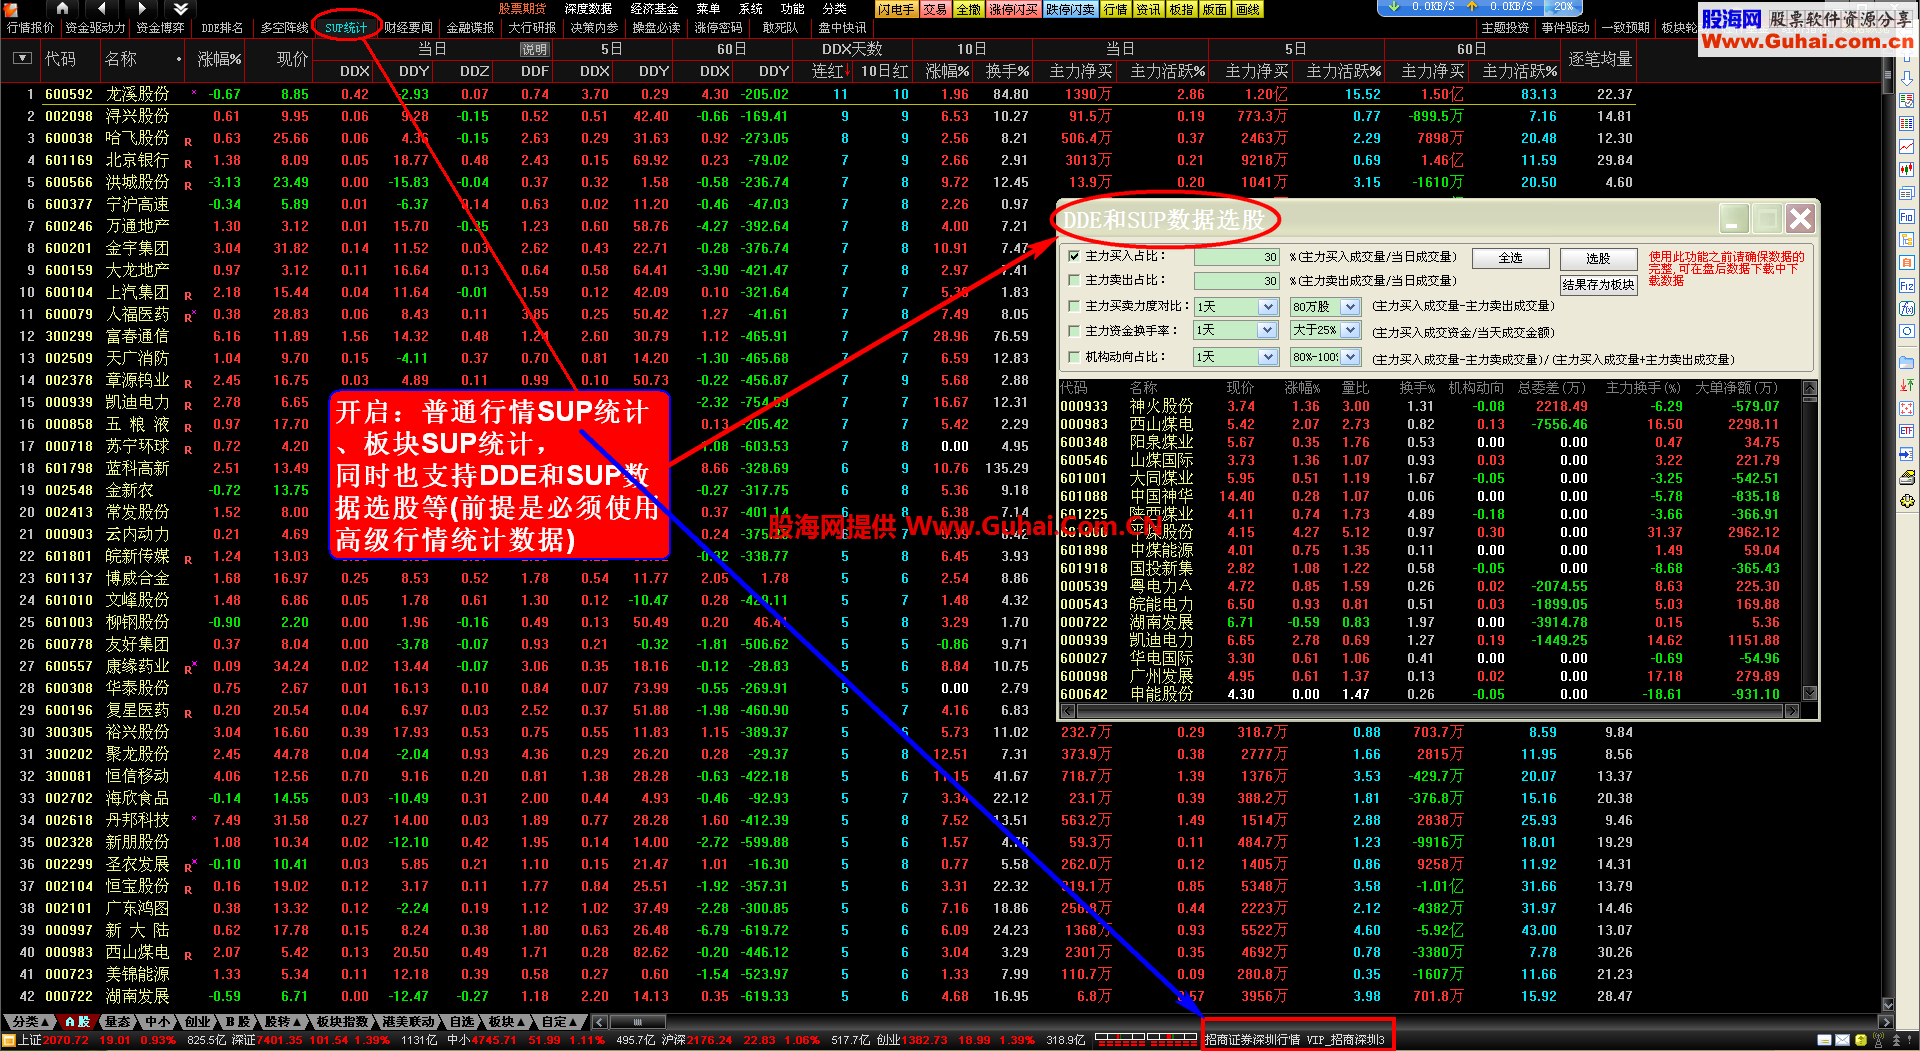Toggle 主力买入占比 checkbox
Screen dimensions: 1920x1051
point(1074,256)
